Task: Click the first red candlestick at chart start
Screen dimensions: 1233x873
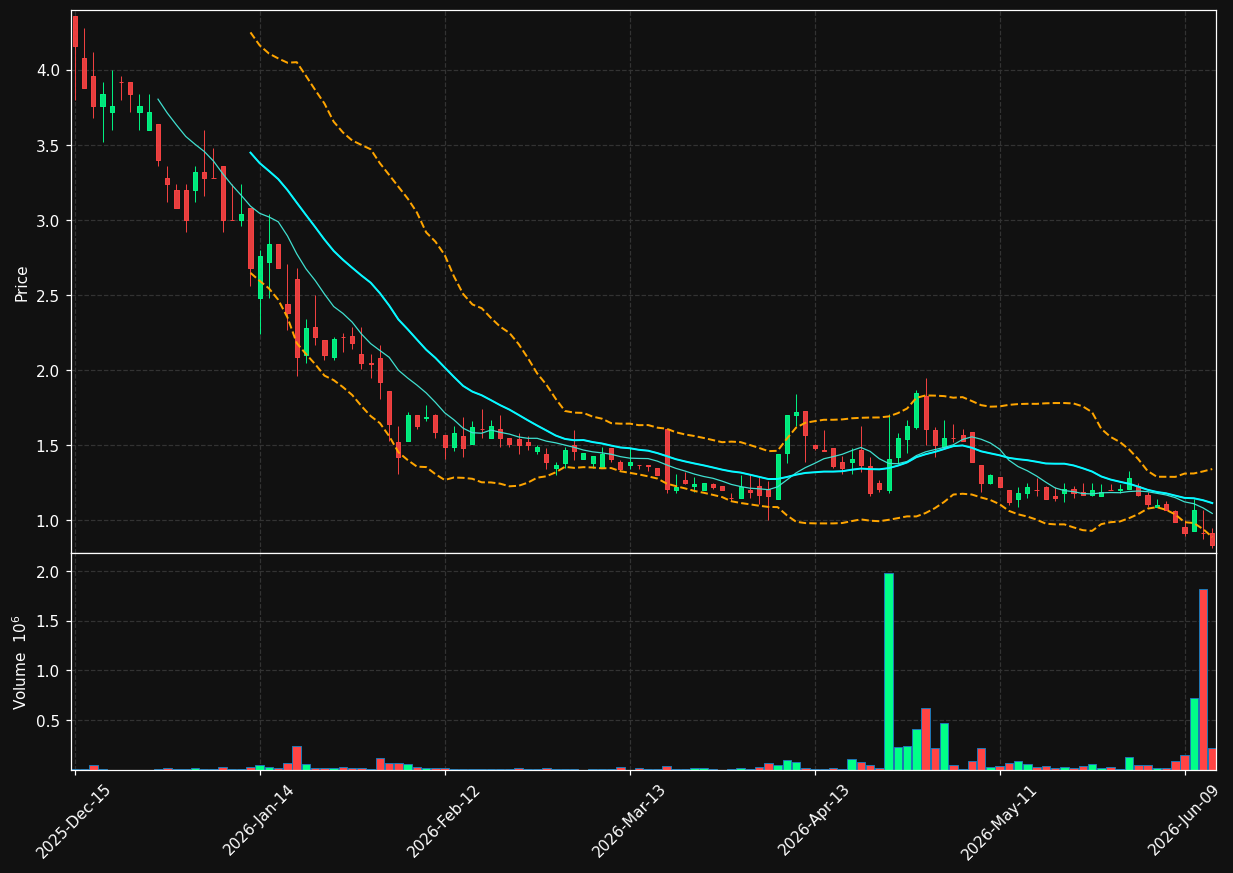Action: 75,31
